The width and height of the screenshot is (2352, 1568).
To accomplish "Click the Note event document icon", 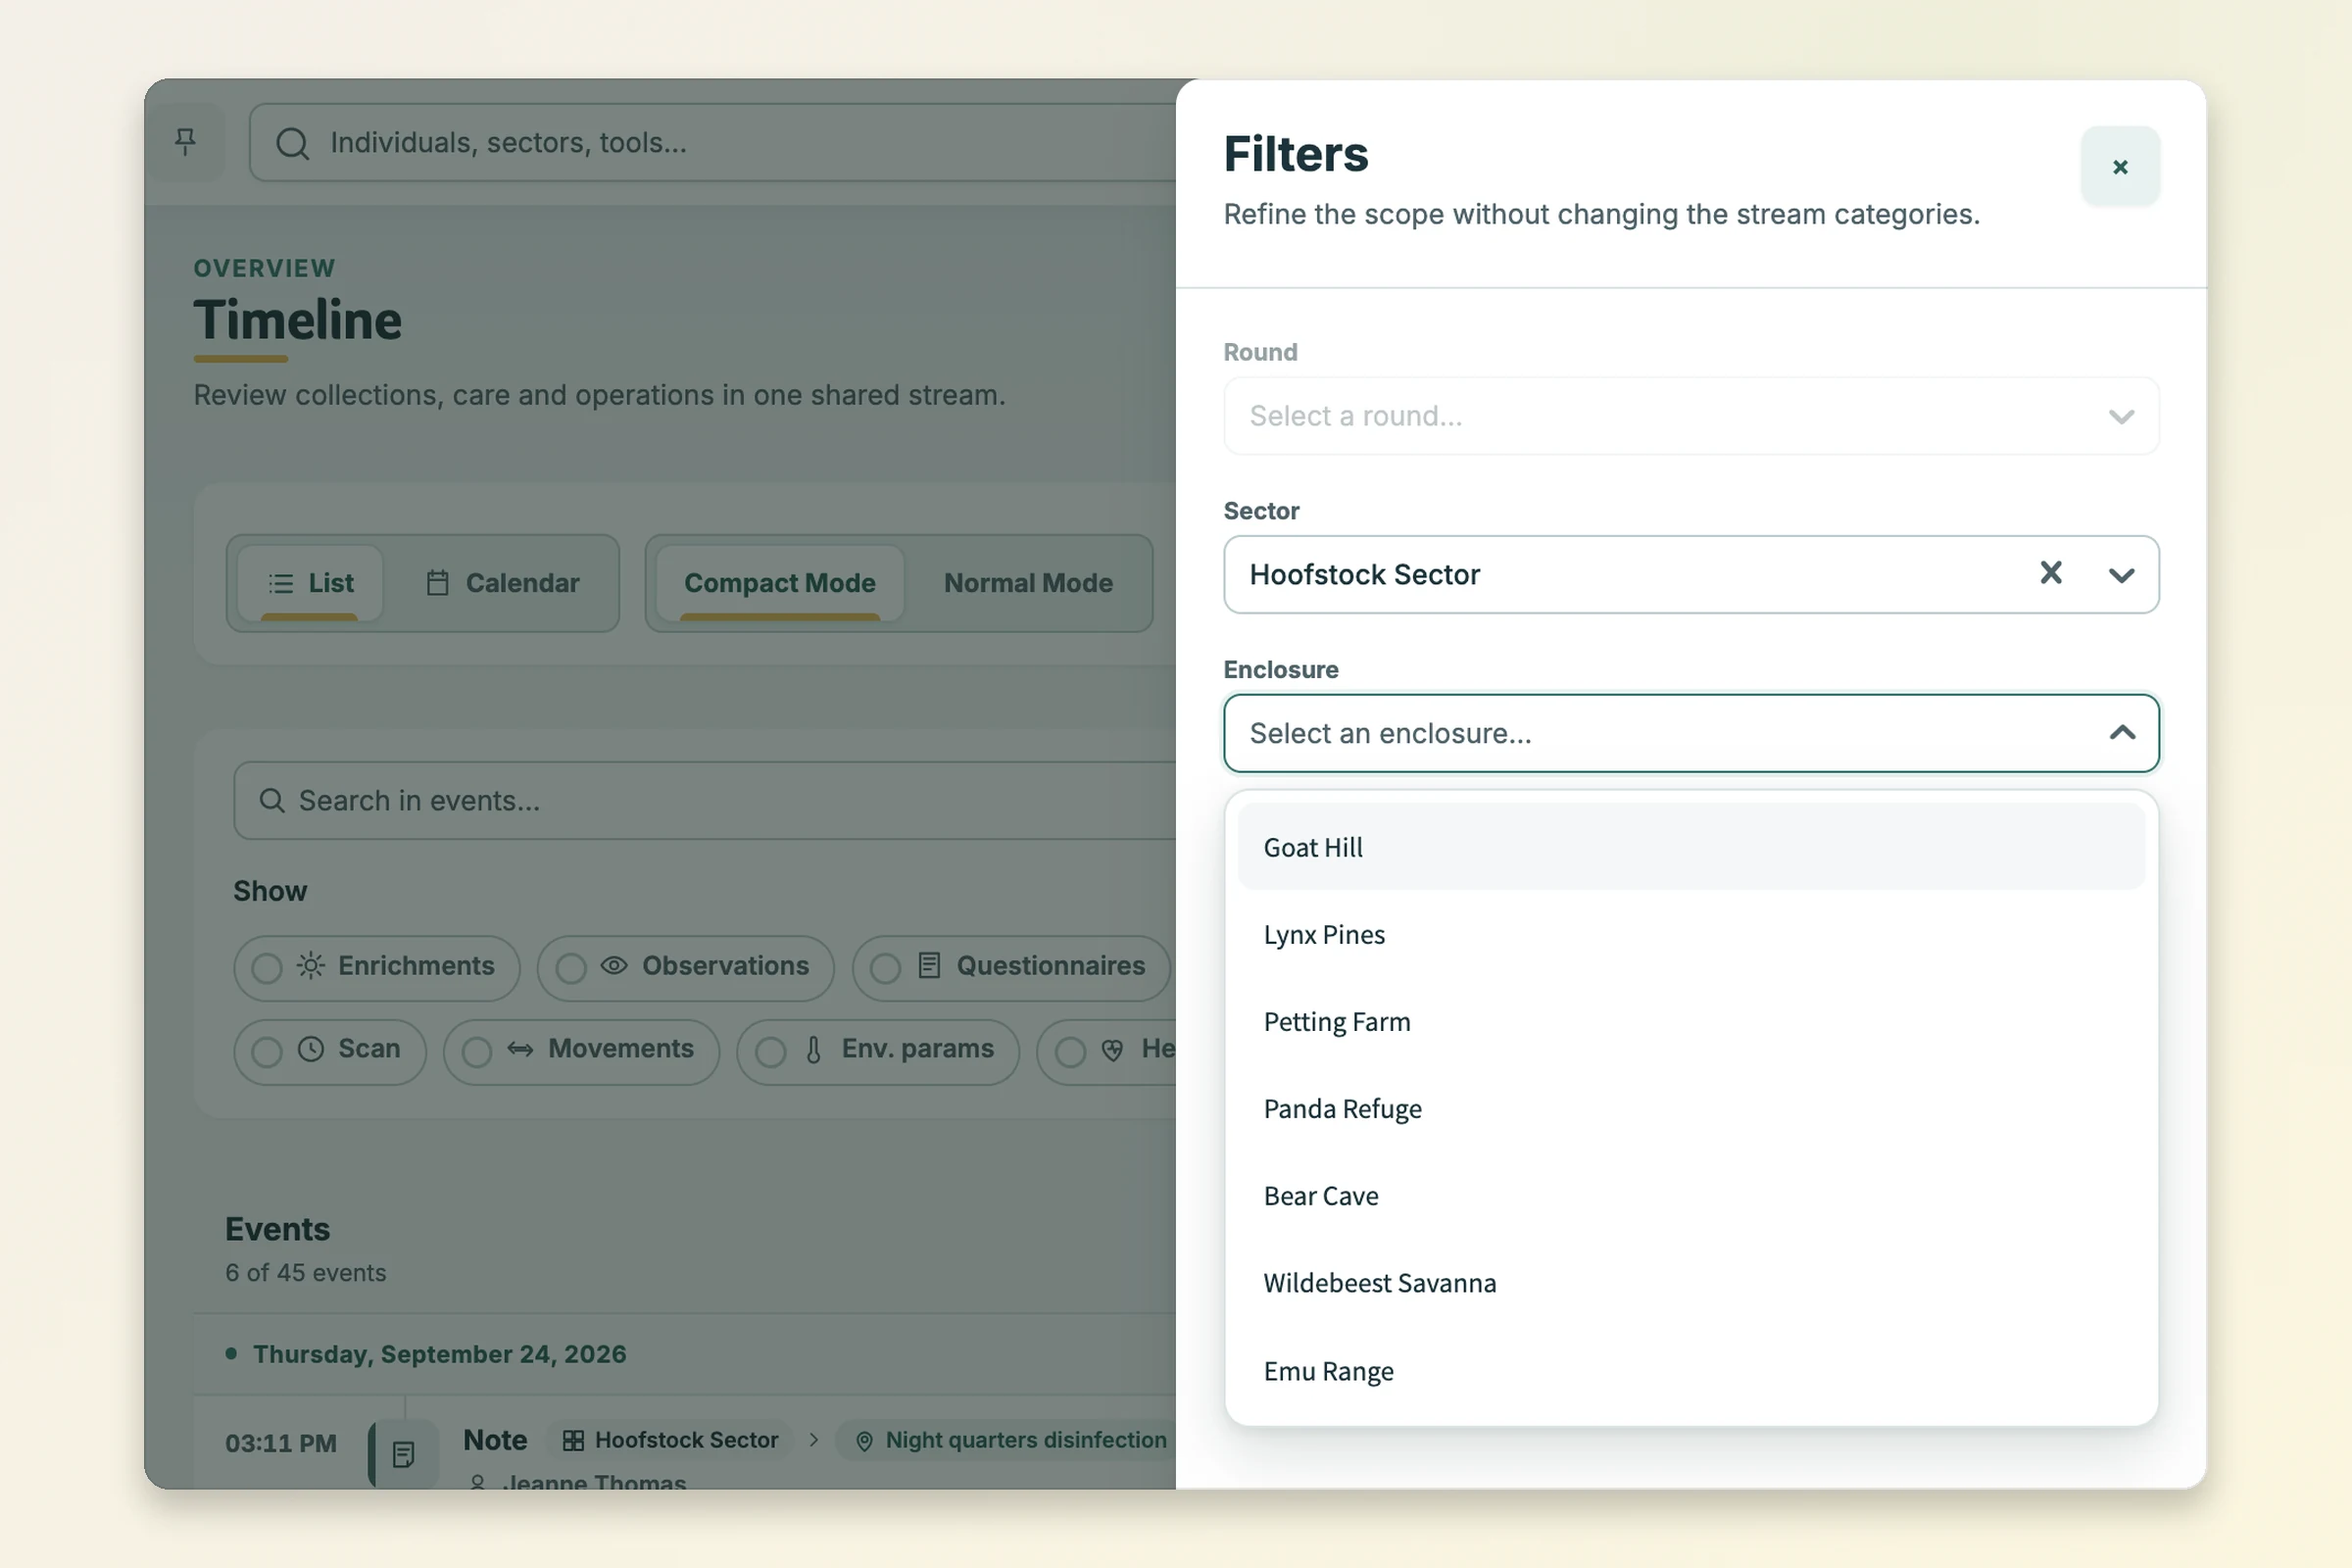I will point(404,1453).
